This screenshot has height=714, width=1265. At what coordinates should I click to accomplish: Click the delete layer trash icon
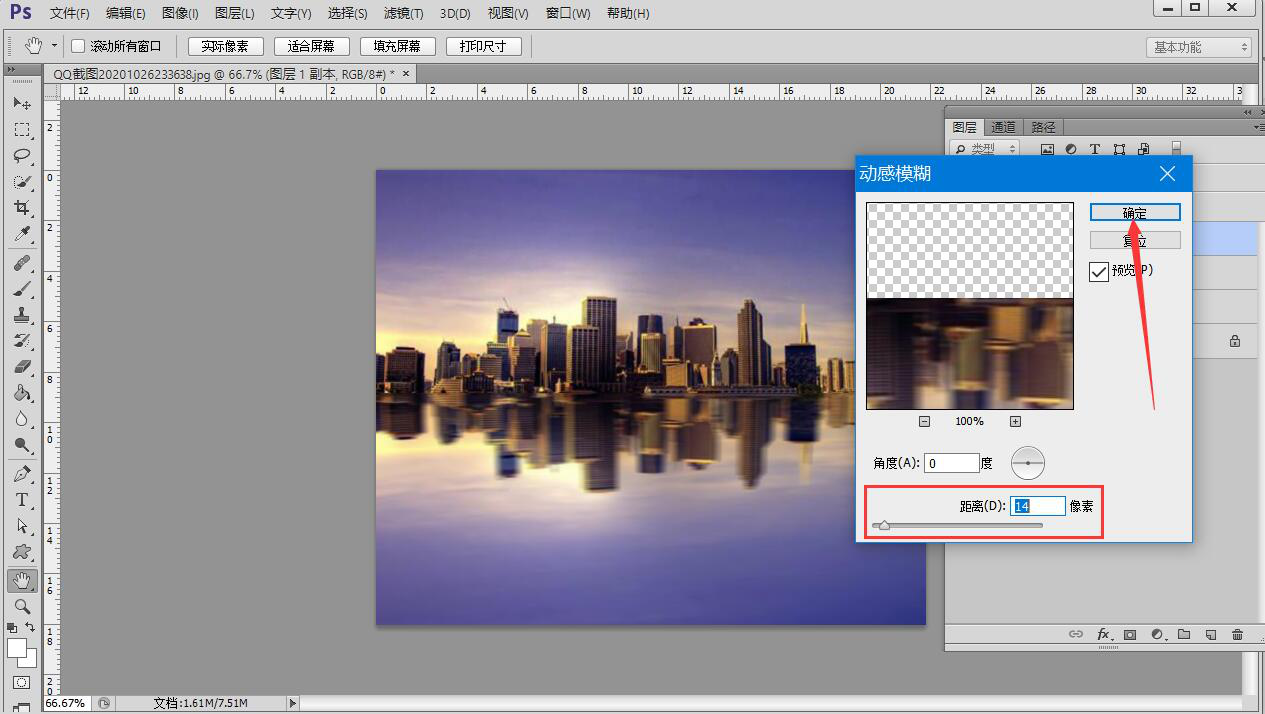tap(1237, 634)
